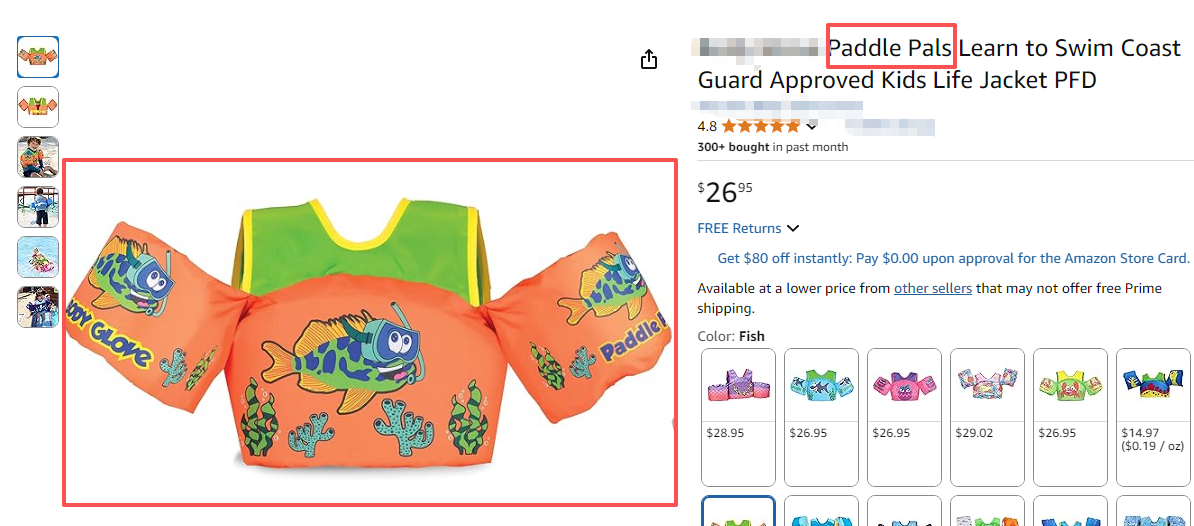Choose the blue shark jacket option

pos(821,417)
